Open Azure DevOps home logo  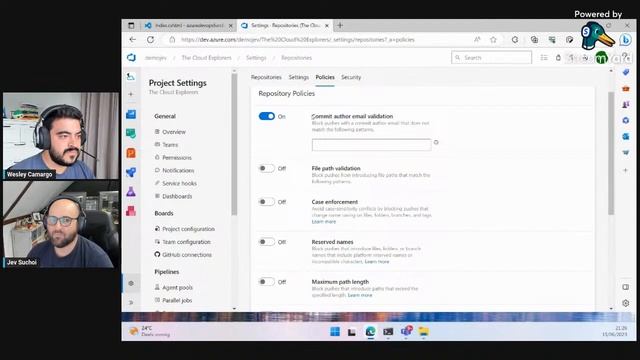pos(131,58)
